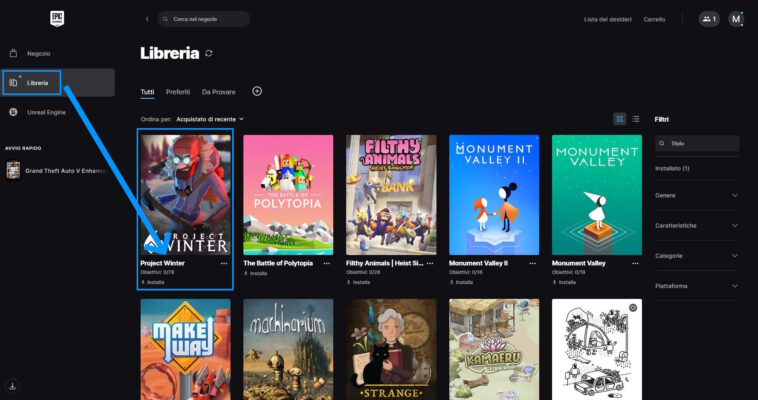Viewport: 758px width, 400px height.
Task: Add a new collection with the plus icon
Action: pyautogui.click(x=257, y=91)
